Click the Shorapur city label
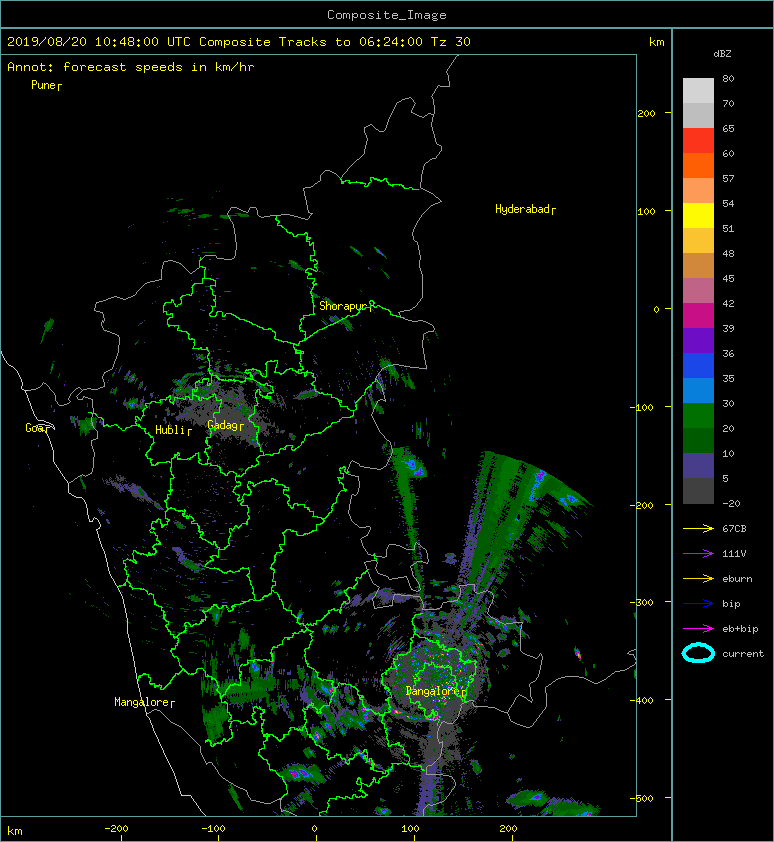The height and width of the screenshot is (842, 774). tap(345, 306)
